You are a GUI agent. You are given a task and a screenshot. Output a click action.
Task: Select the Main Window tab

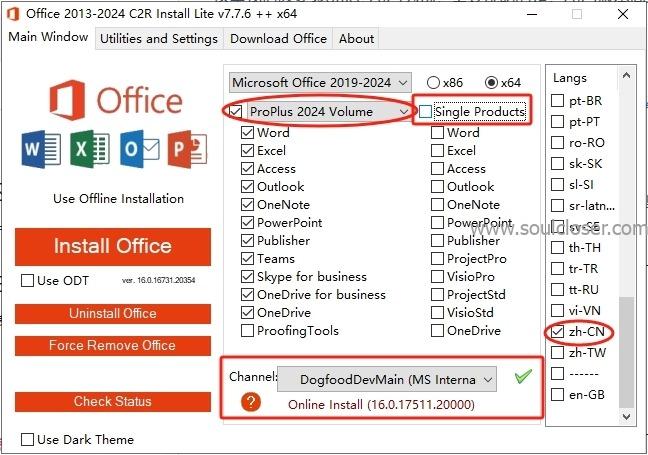[x=48, y=37]
